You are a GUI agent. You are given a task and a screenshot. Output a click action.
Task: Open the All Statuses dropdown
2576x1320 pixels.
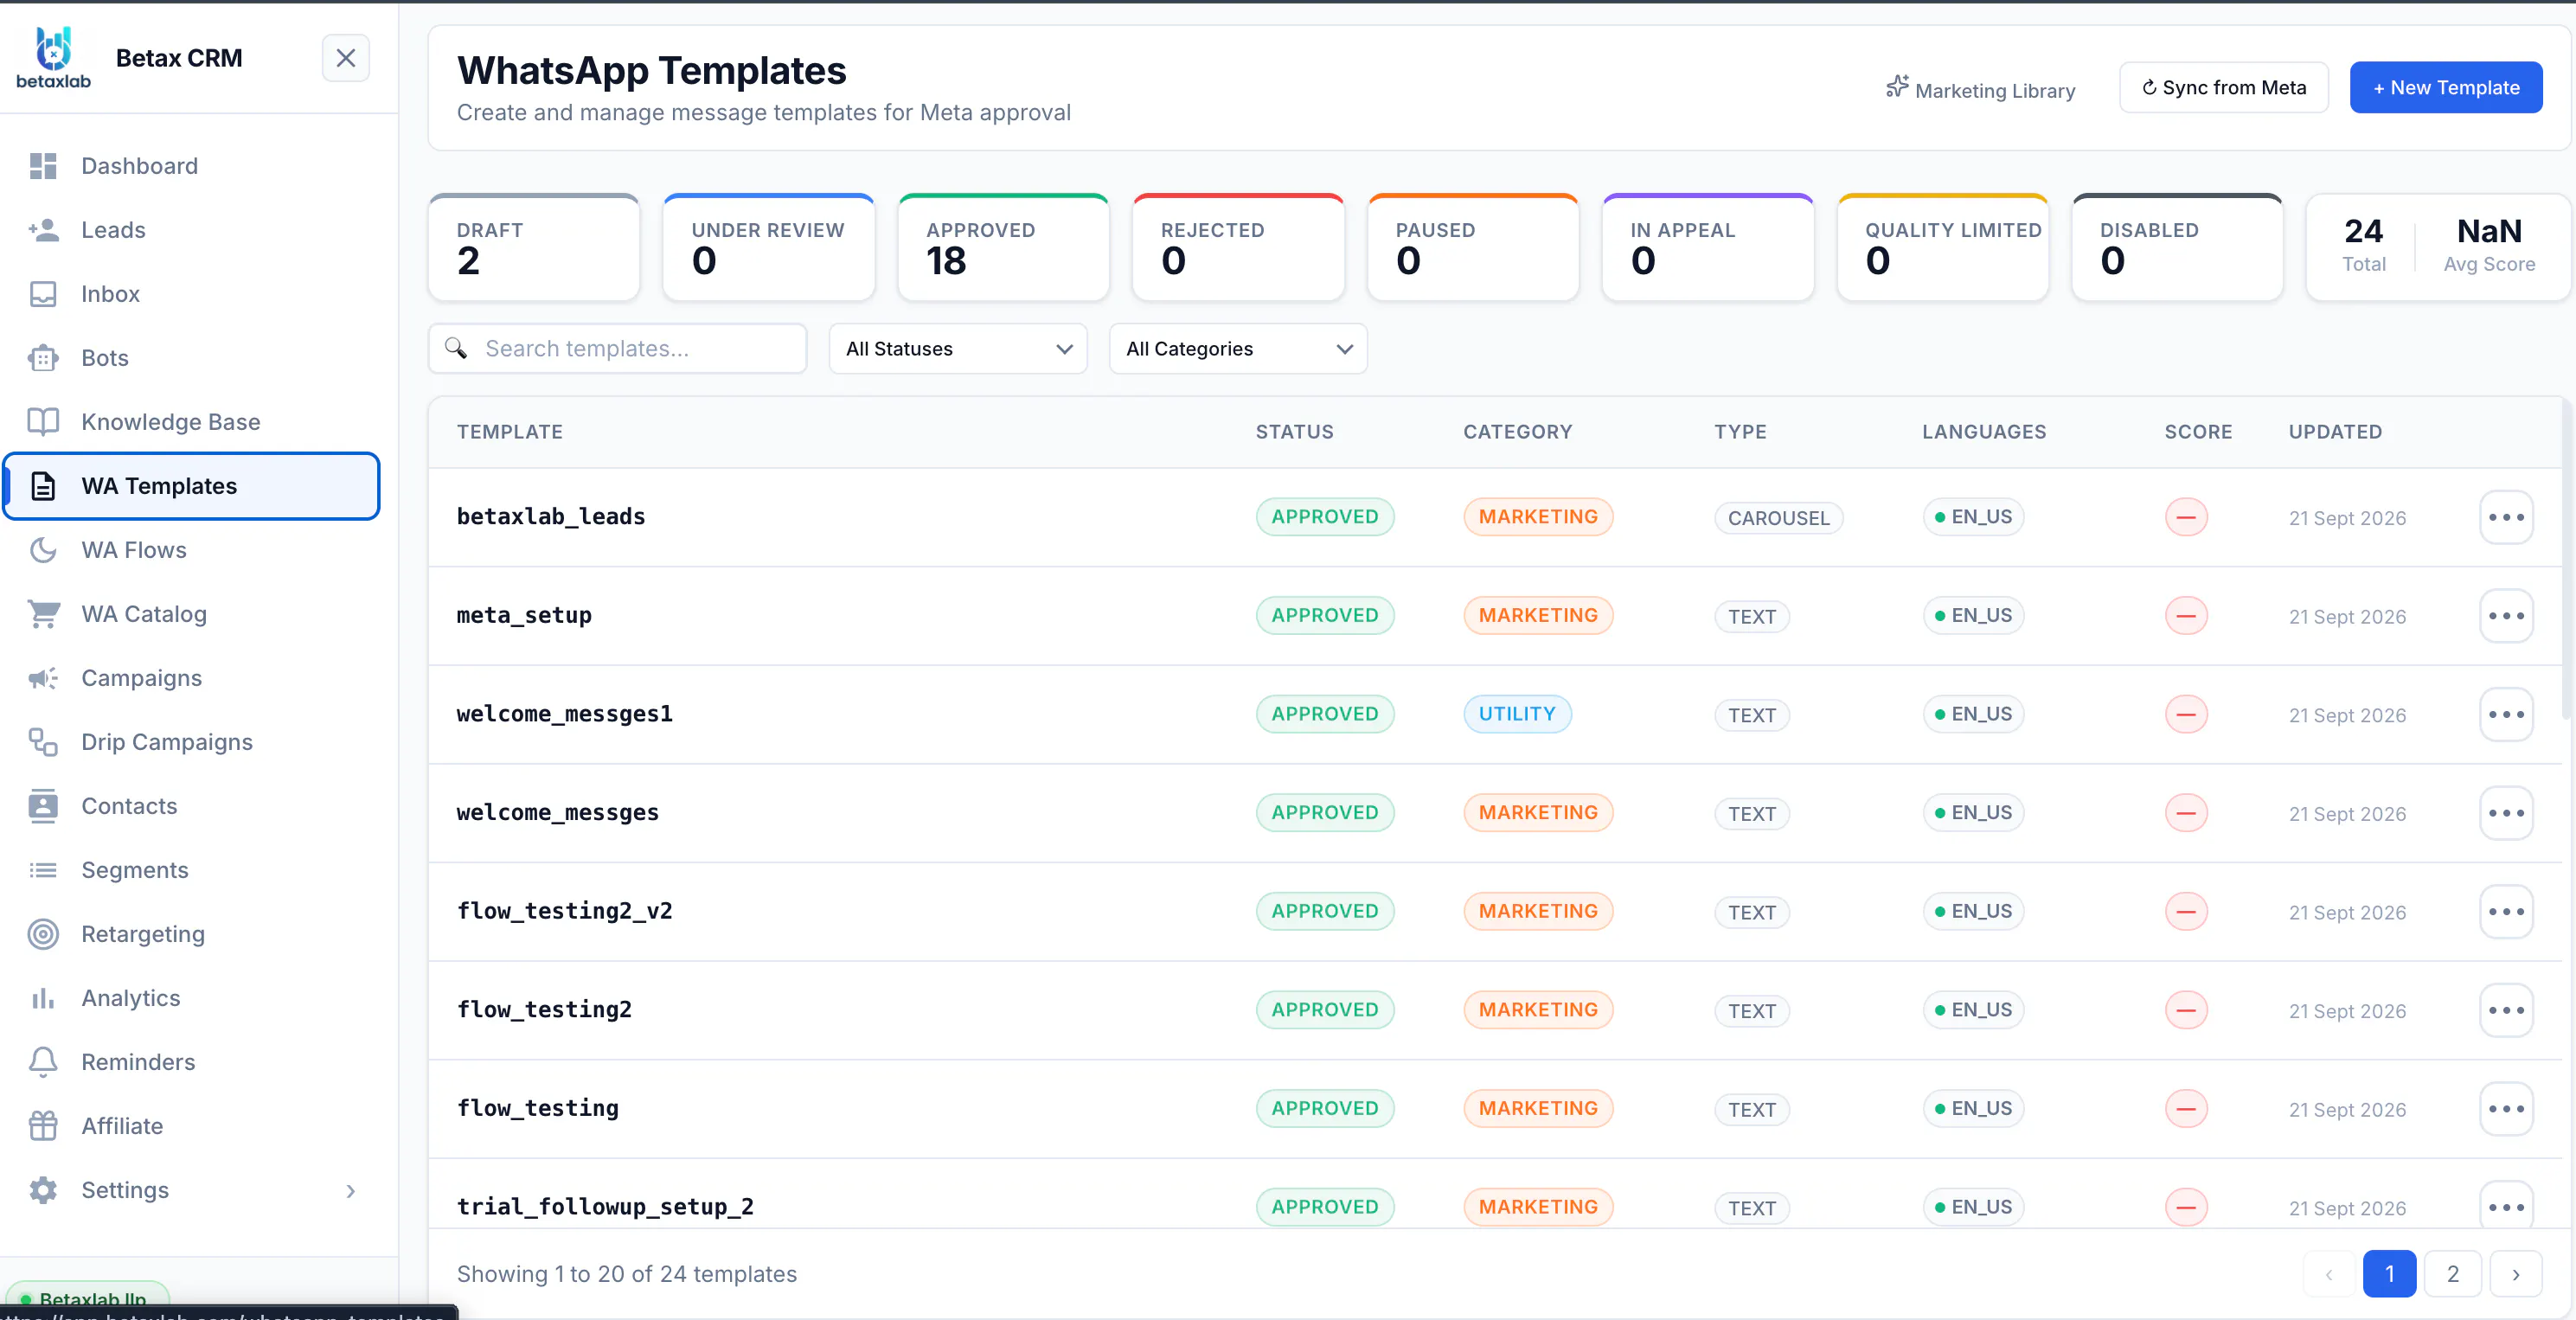click(958, 349)
